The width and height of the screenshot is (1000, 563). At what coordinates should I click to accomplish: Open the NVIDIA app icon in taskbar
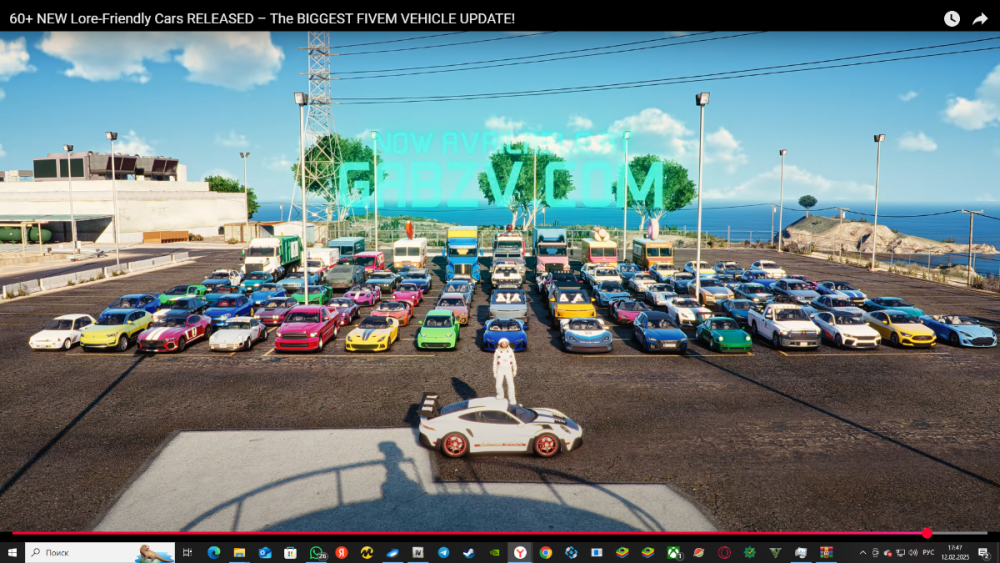click(494, 552)
